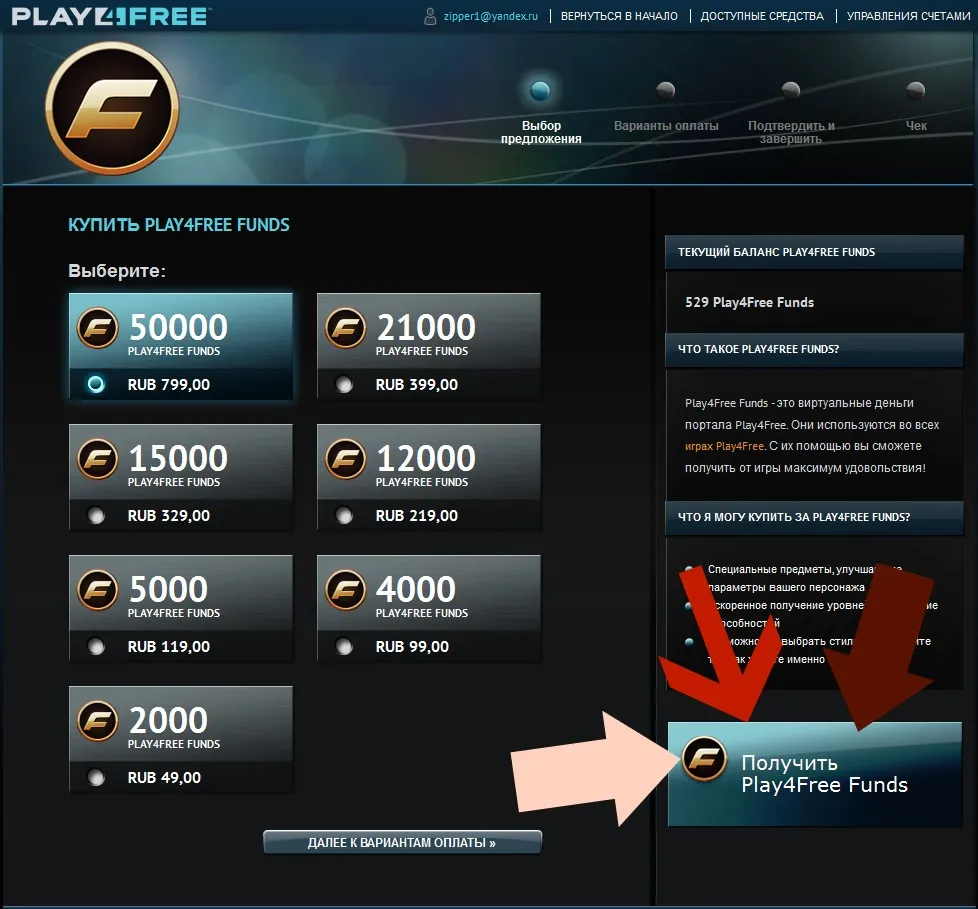Select the 50000 Play4Free Funds package tile

point(181,346)
